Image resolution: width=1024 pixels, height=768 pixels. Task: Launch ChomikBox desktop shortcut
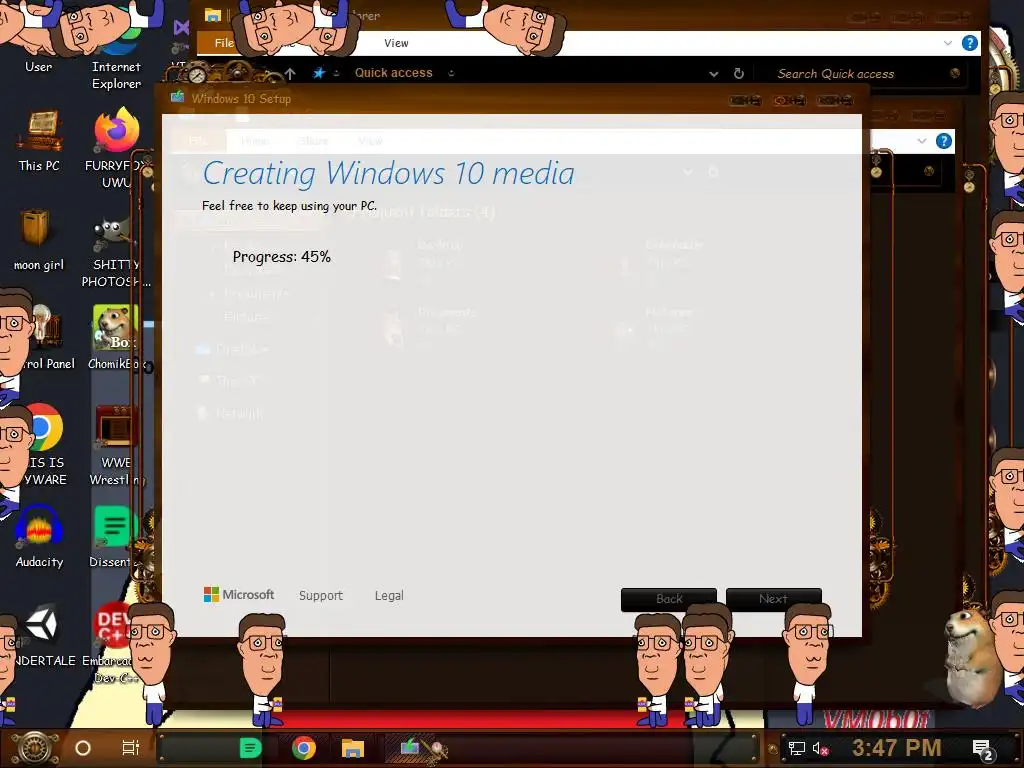click(x=116, y=337)
